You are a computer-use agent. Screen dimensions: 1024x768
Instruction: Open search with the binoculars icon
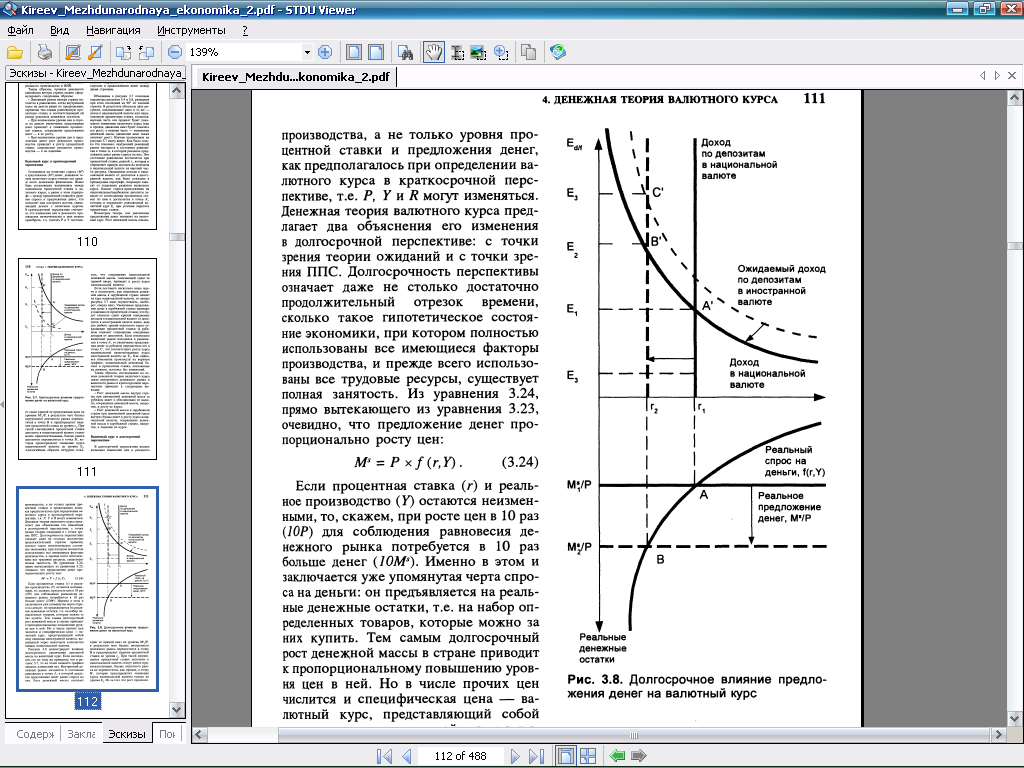click(406, 53)
